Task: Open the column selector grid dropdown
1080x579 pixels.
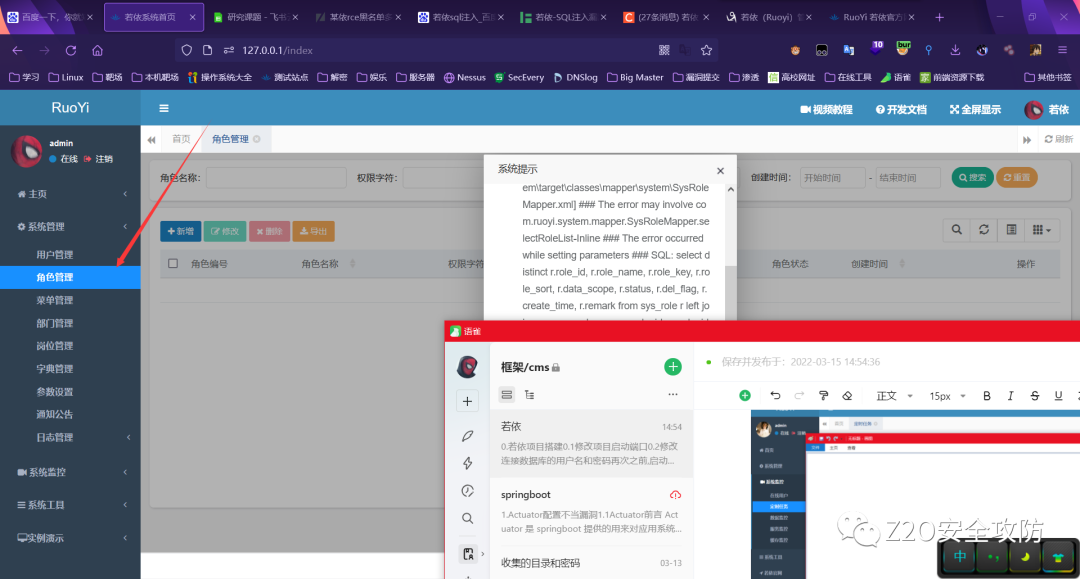Action: (1041, 230)
